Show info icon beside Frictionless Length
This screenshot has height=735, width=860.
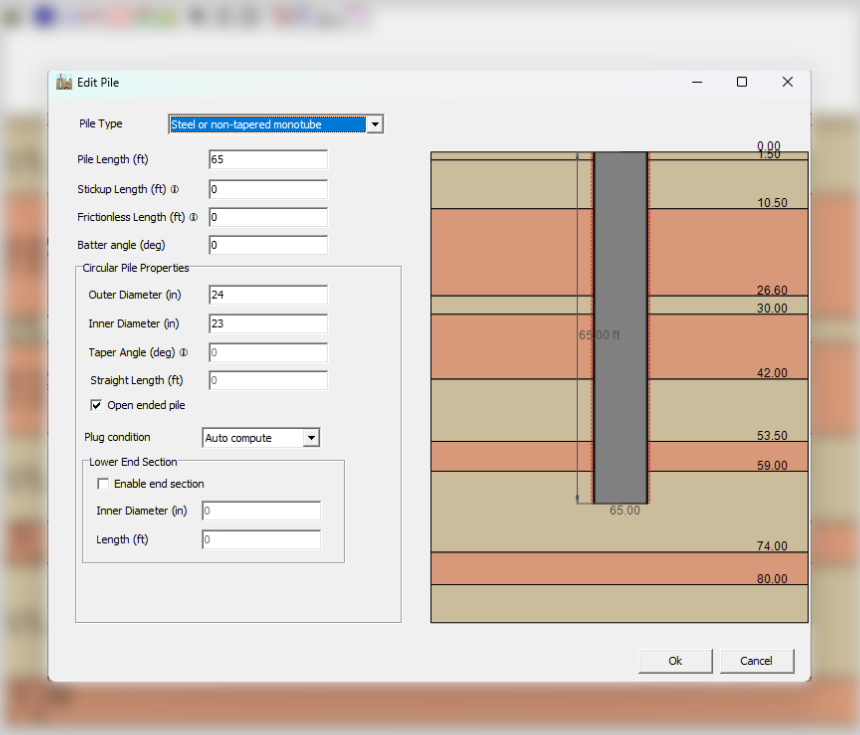click(x=194, y=217)
